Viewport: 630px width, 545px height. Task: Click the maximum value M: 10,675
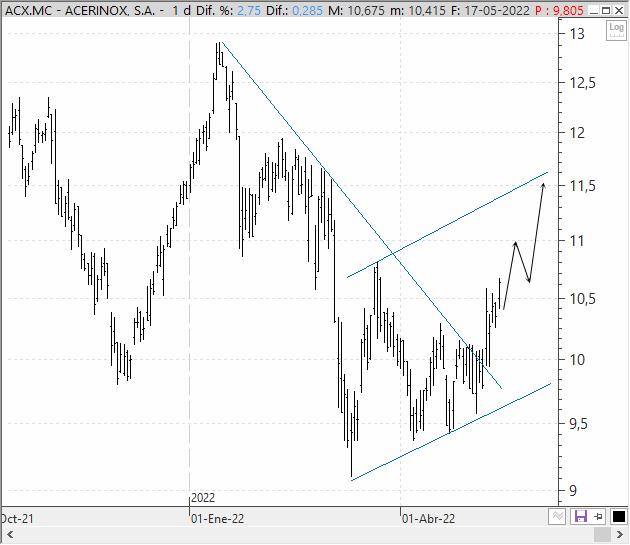(356, 10)
